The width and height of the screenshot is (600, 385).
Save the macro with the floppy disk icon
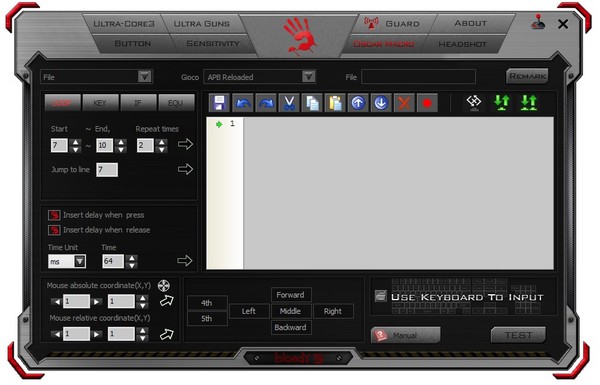(220, 103)
